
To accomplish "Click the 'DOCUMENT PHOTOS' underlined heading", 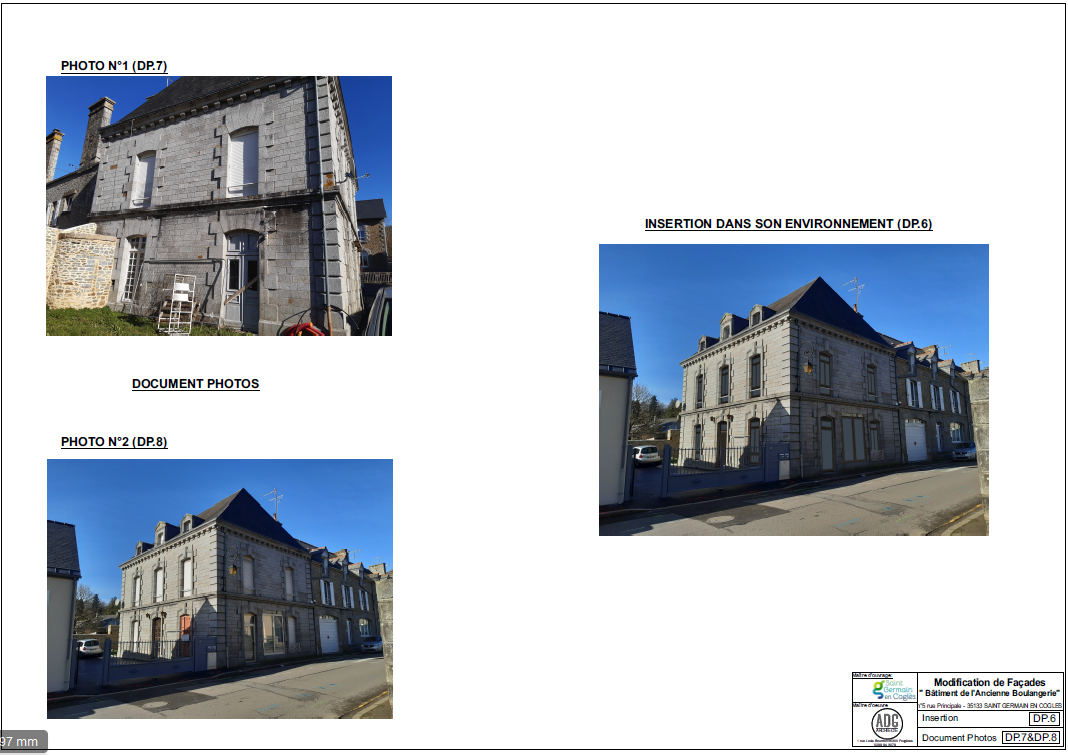I will click(195, 384).
